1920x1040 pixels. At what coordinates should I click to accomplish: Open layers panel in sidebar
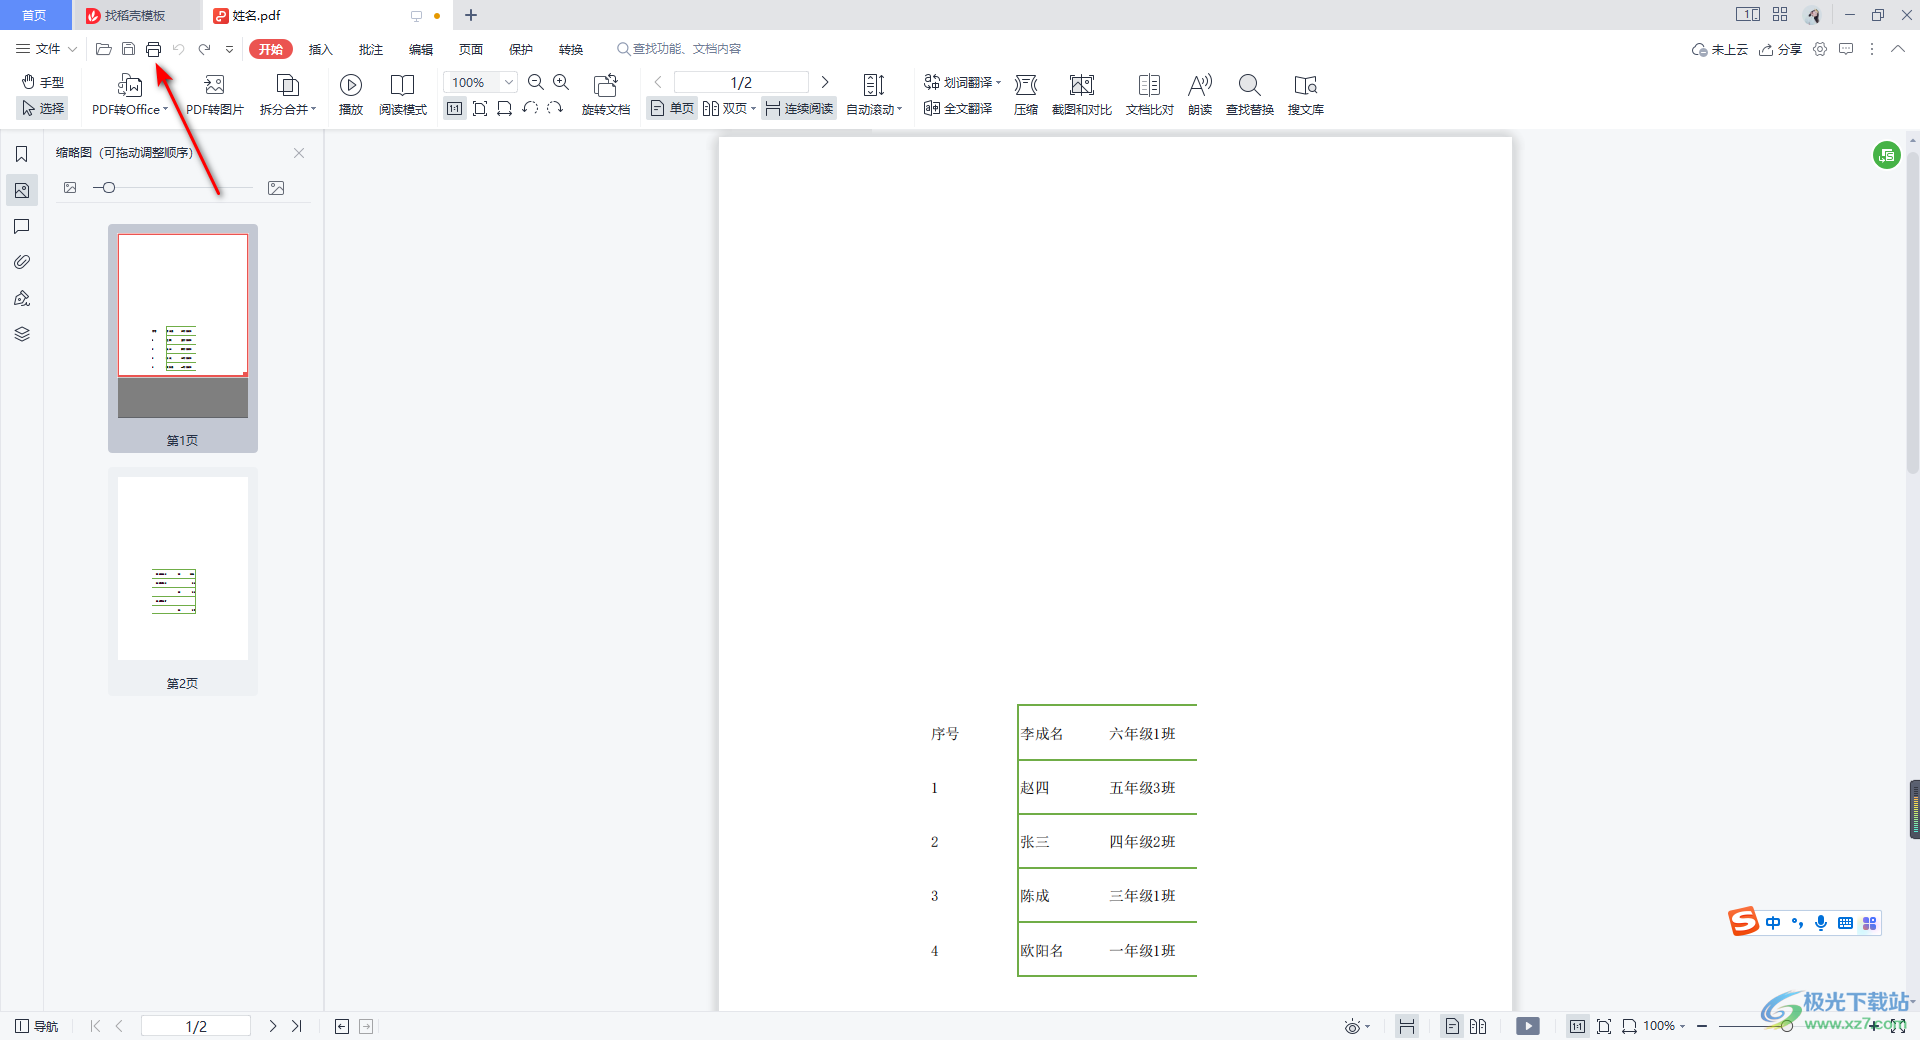22,334
